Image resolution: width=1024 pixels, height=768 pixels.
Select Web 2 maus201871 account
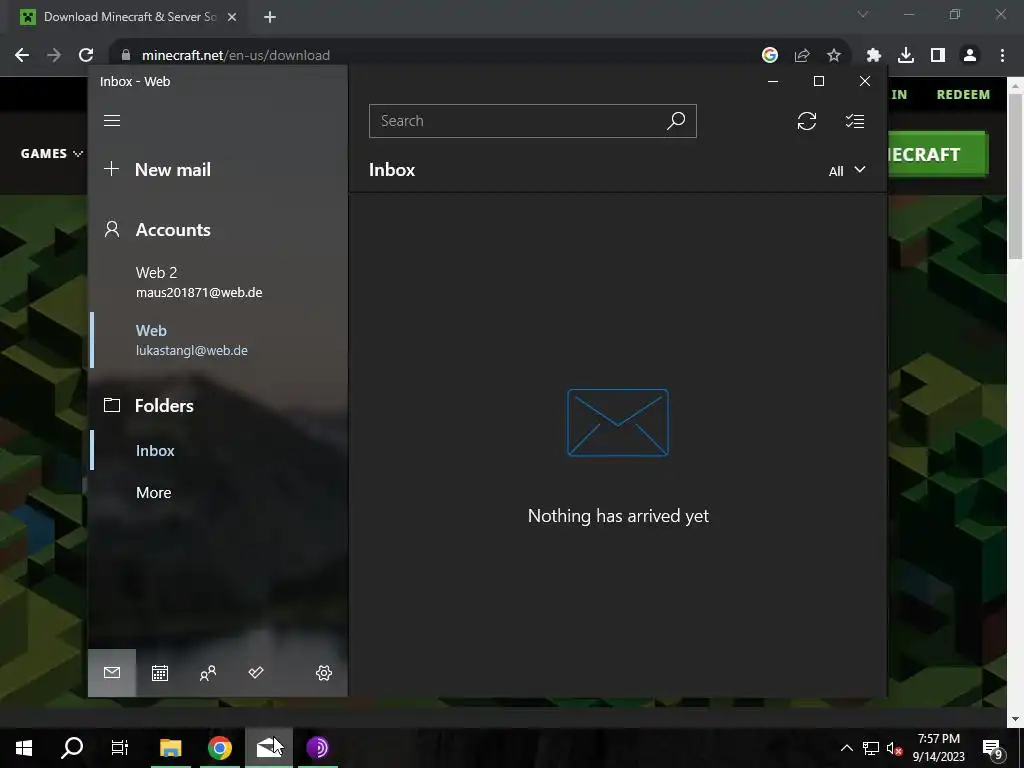[x=218, y=282]
